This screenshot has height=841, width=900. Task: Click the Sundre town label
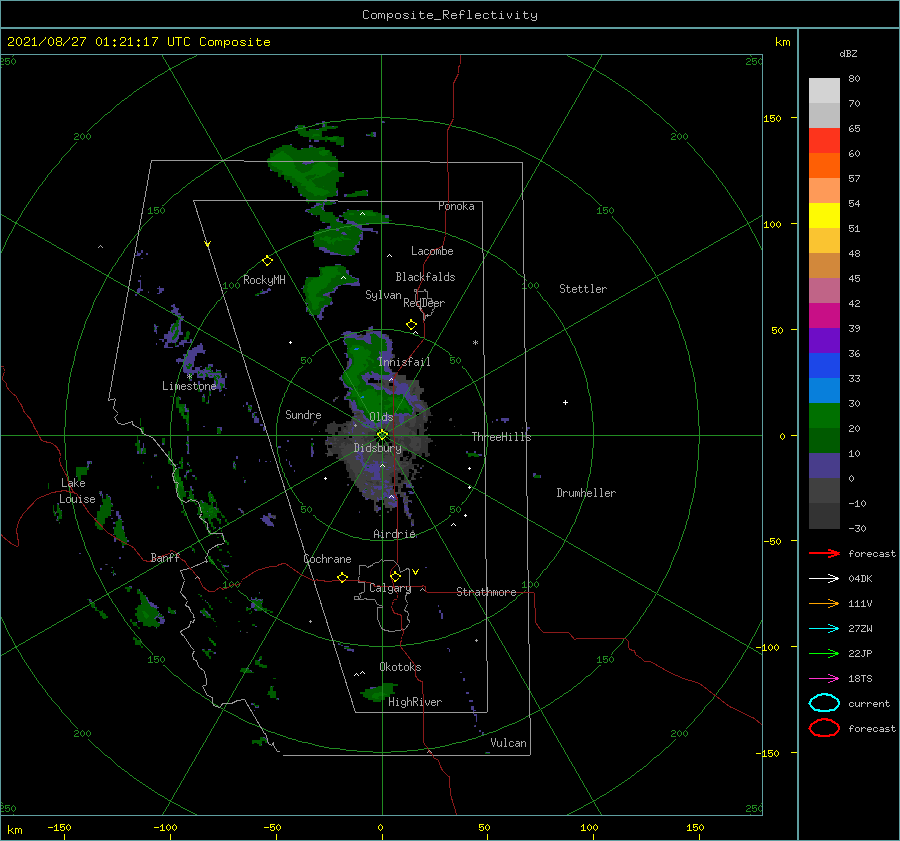tap(303, 415)
